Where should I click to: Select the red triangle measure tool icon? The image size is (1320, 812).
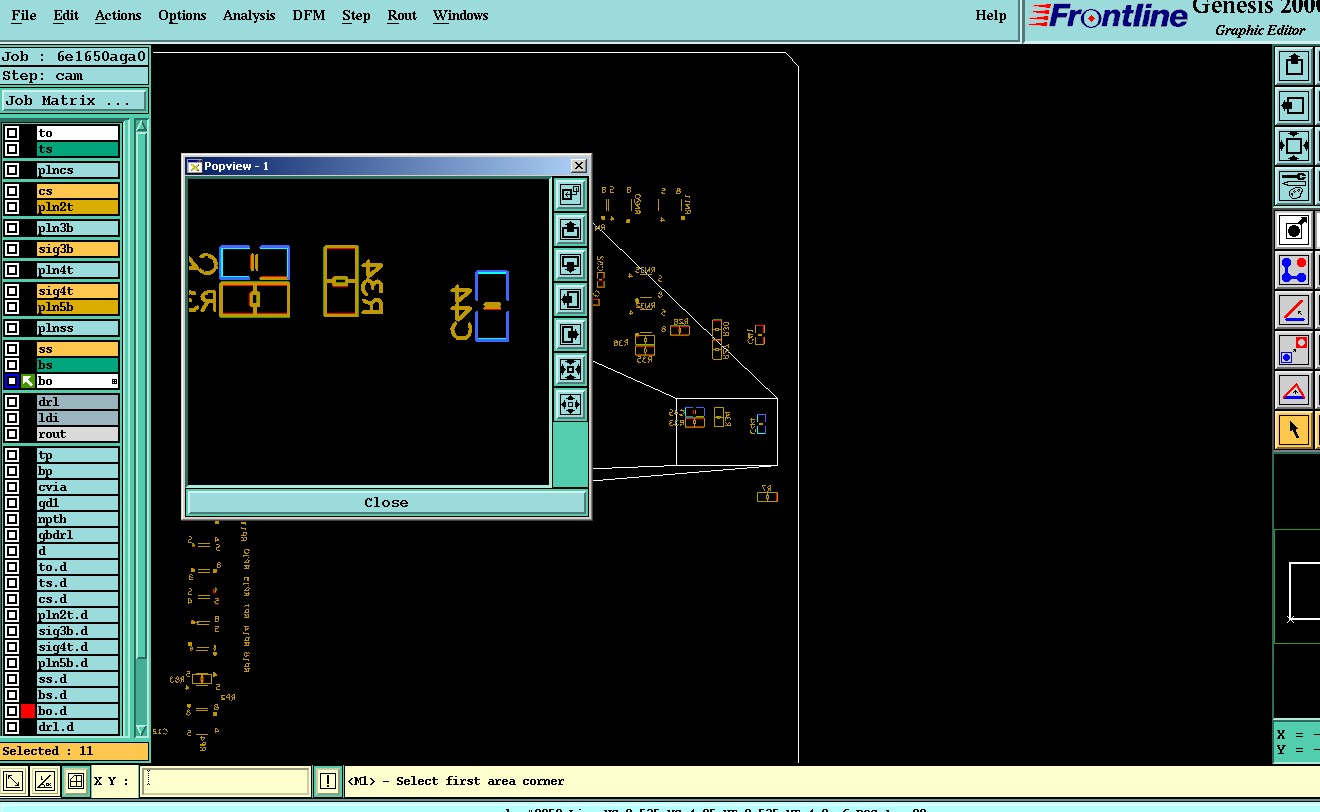coord(1294,391)
